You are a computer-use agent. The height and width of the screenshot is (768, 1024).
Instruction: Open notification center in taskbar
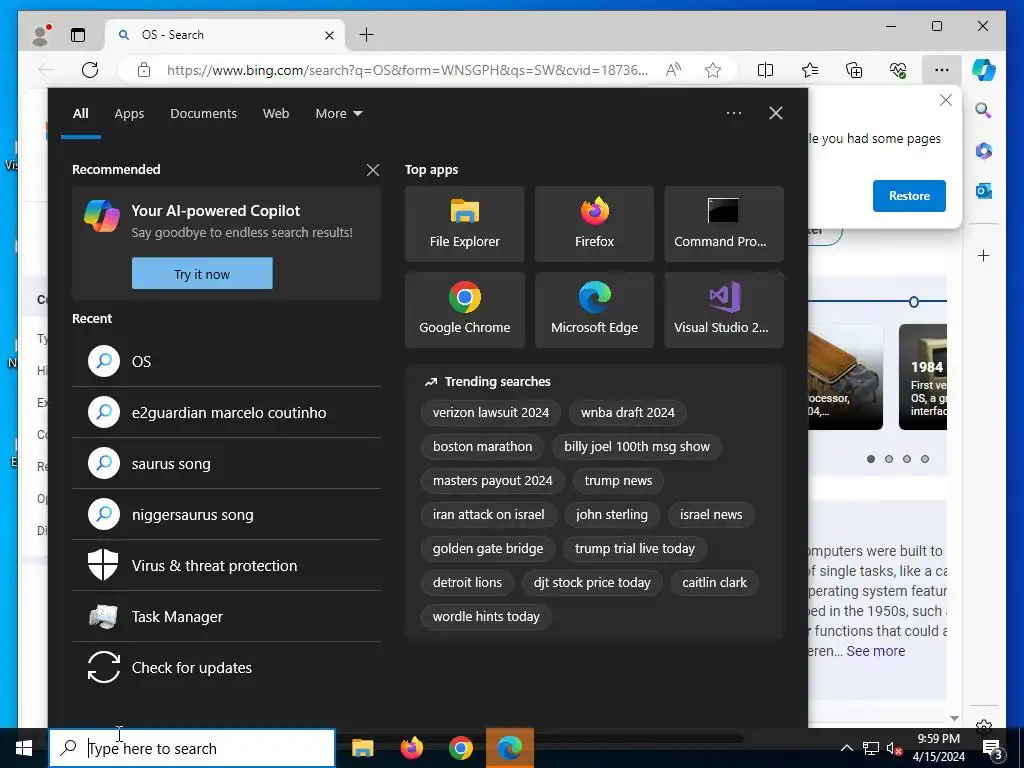tap(993, 748)
